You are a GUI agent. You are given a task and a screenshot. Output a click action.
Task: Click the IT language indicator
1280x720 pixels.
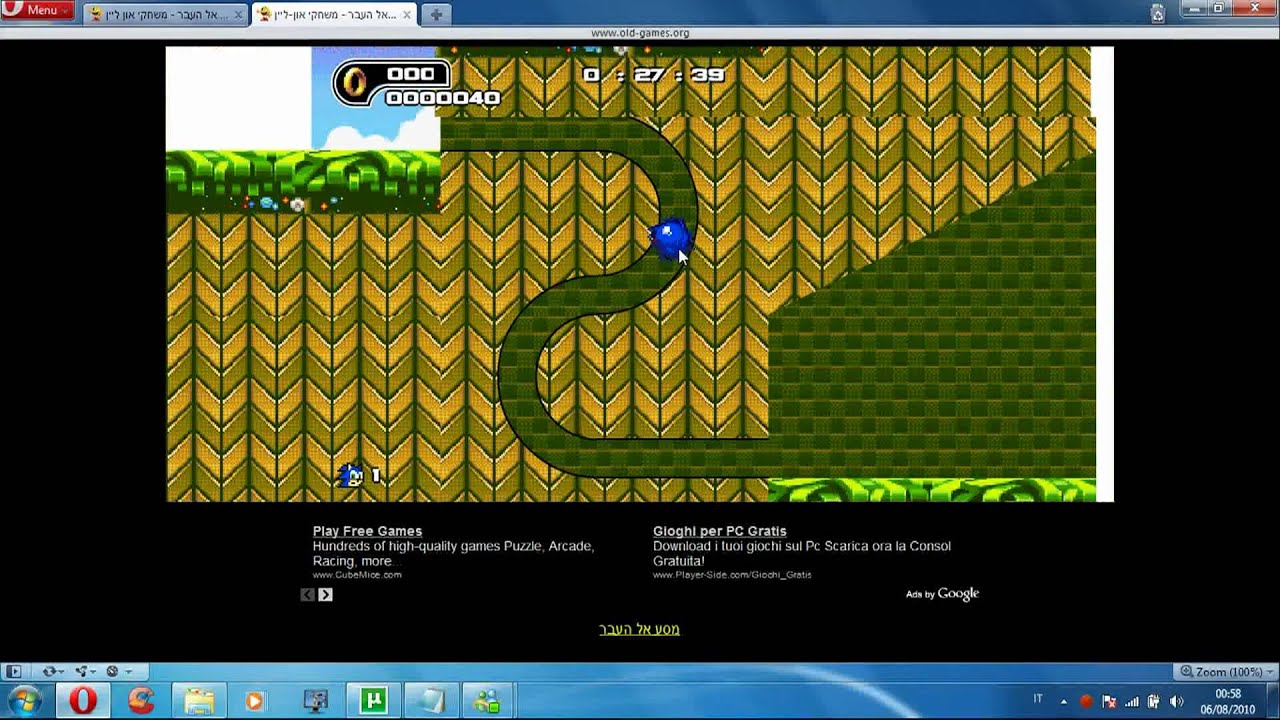[x=1038, y=699]
